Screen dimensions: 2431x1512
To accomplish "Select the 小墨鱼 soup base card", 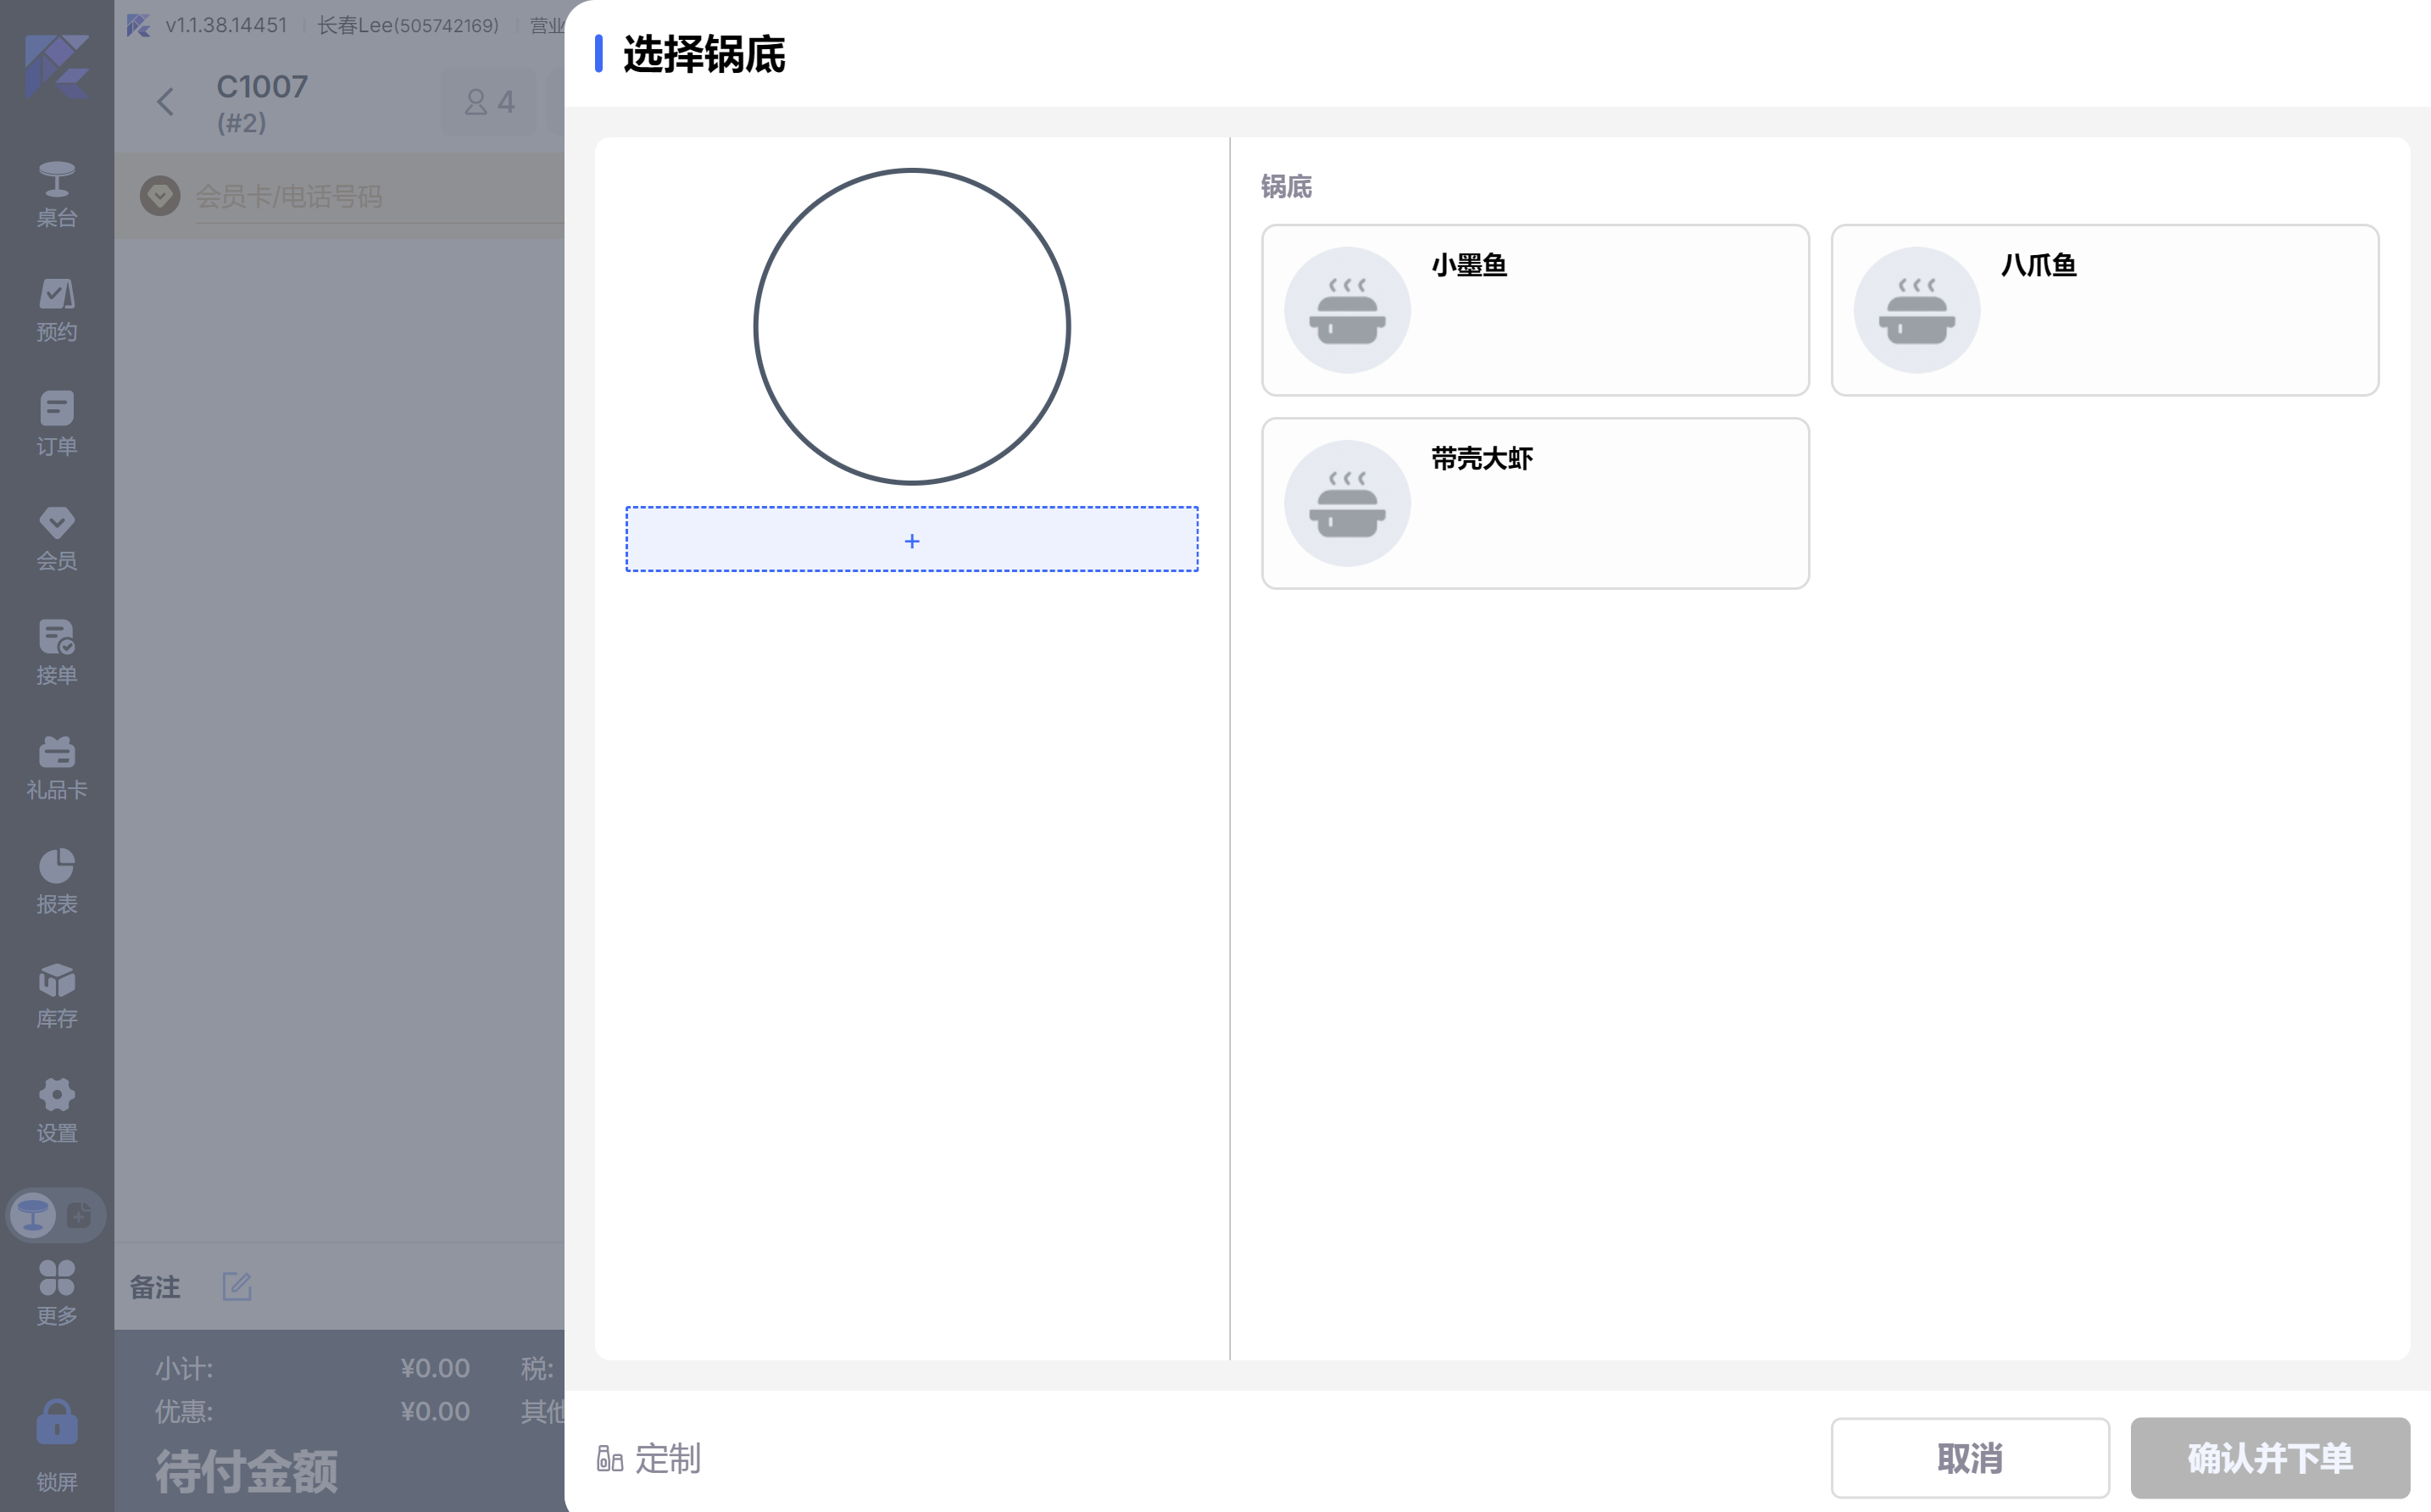I will (1534, 310).
